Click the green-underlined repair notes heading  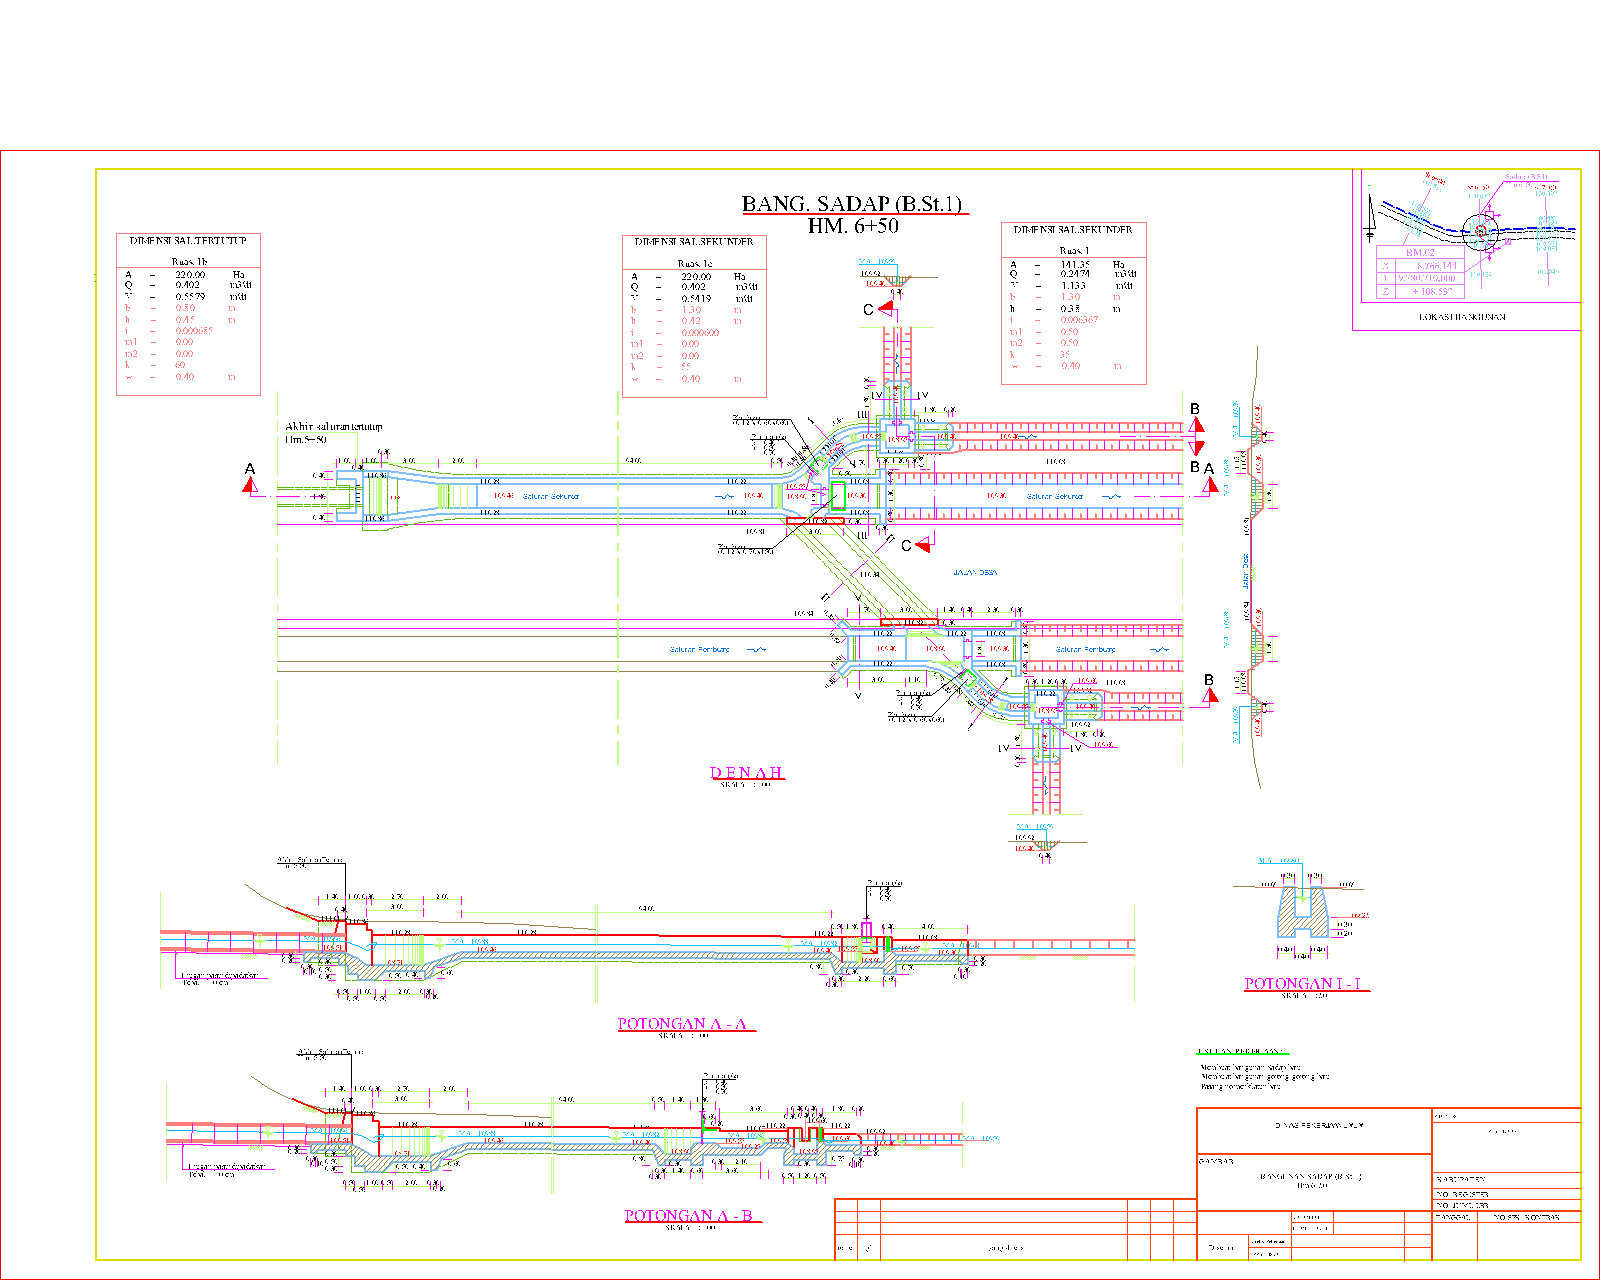coord(1242,1052)
